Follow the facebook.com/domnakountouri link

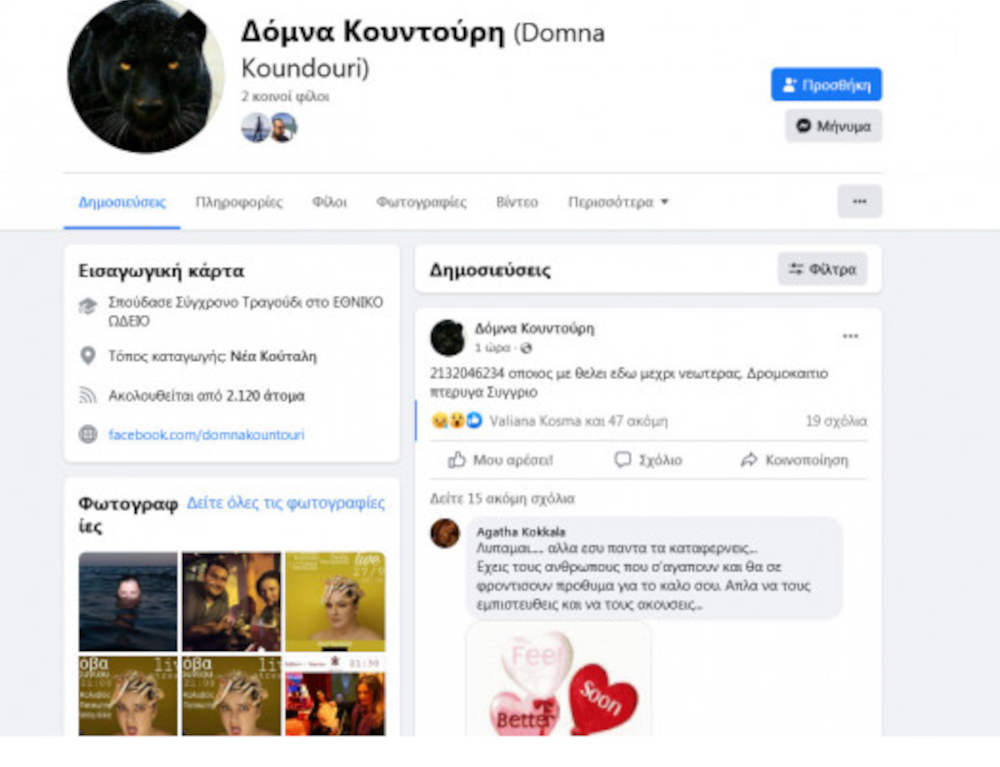point(206,434)
